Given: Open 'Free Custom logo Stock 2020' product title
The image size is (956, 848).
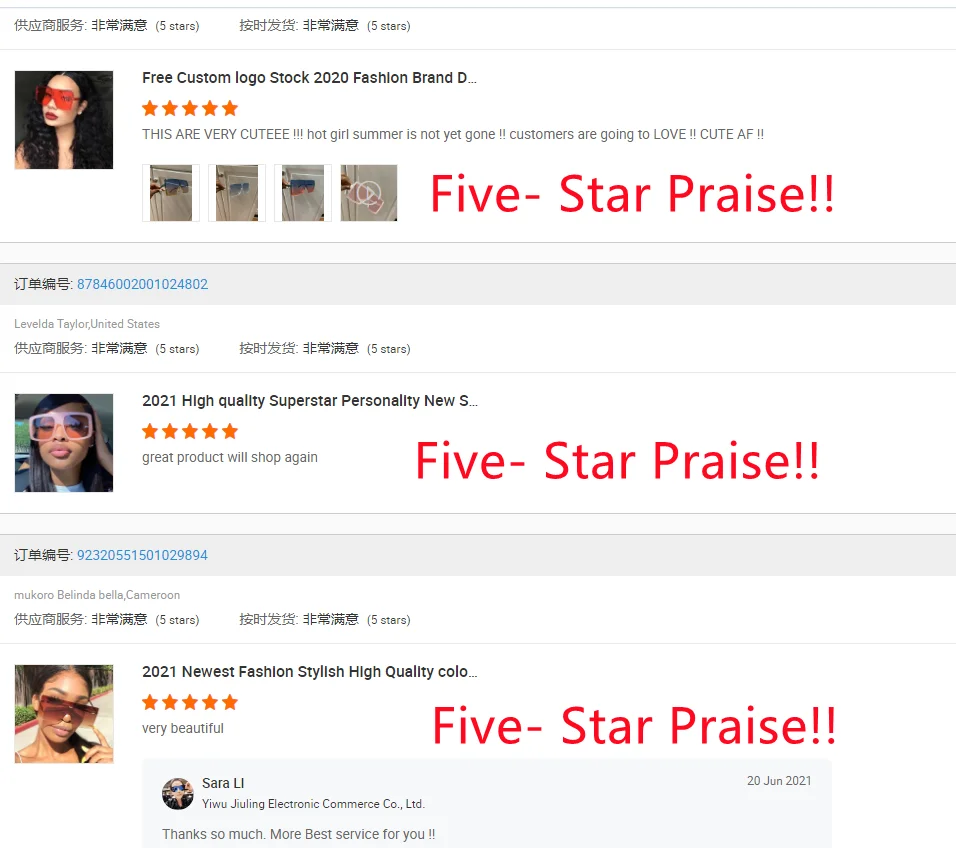Looking at the screenshot, I should point(309,78).
